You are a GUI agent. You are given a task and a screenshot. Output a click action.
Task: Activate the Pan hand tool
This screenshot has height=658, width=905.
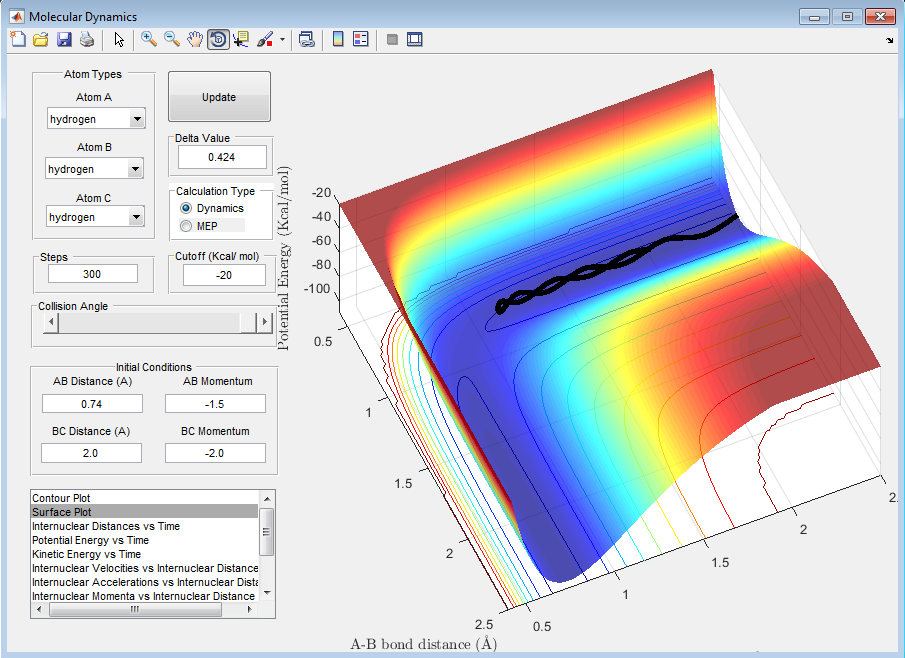(195, 39)
